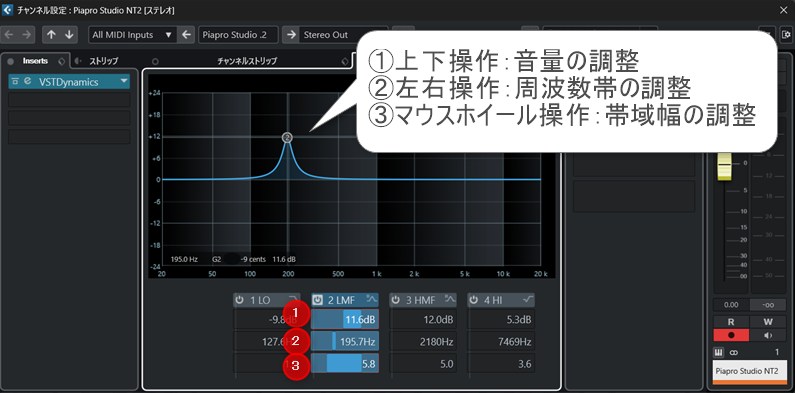Enable Write automation W button
The image size is (795, 393).
(769, 322)
